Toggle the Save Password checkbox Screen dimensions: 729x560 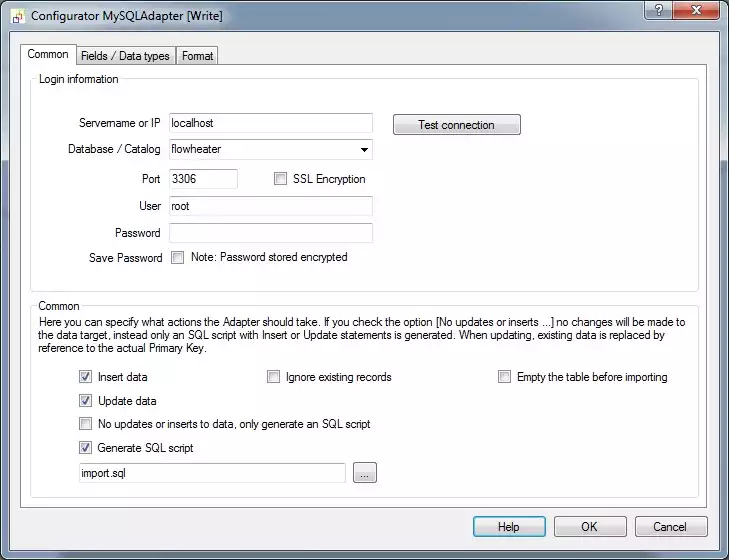pyautogui.click(x=177, y=258)
